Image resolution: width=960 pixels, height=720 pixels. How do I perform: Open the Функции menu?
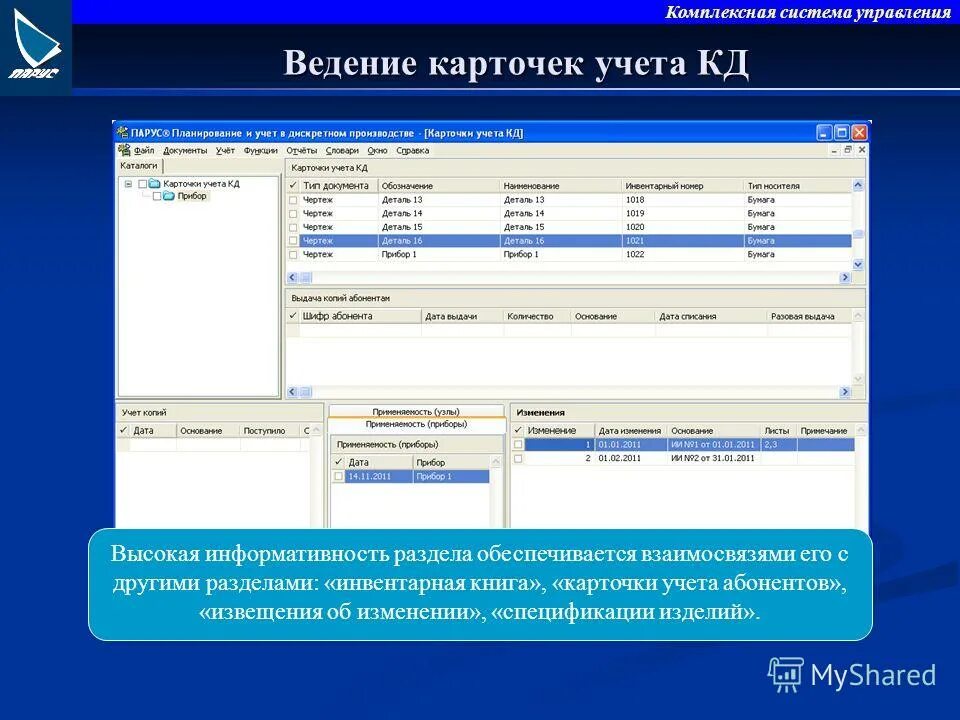coord(261,151)
